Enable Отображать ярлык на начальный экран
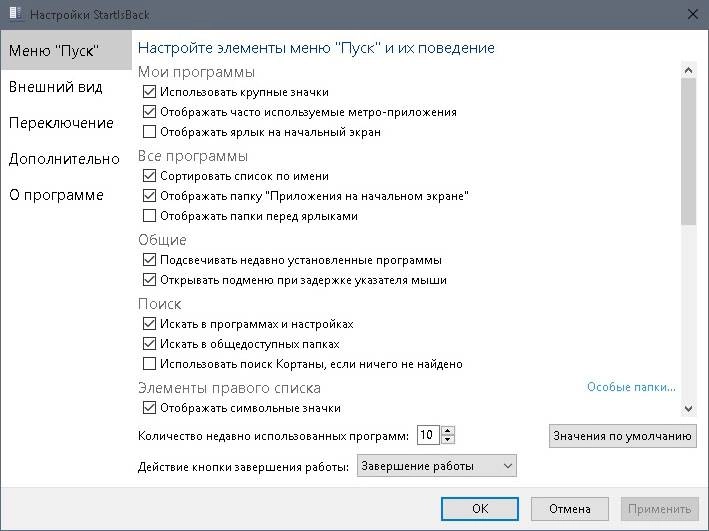 tap(149, 132)
